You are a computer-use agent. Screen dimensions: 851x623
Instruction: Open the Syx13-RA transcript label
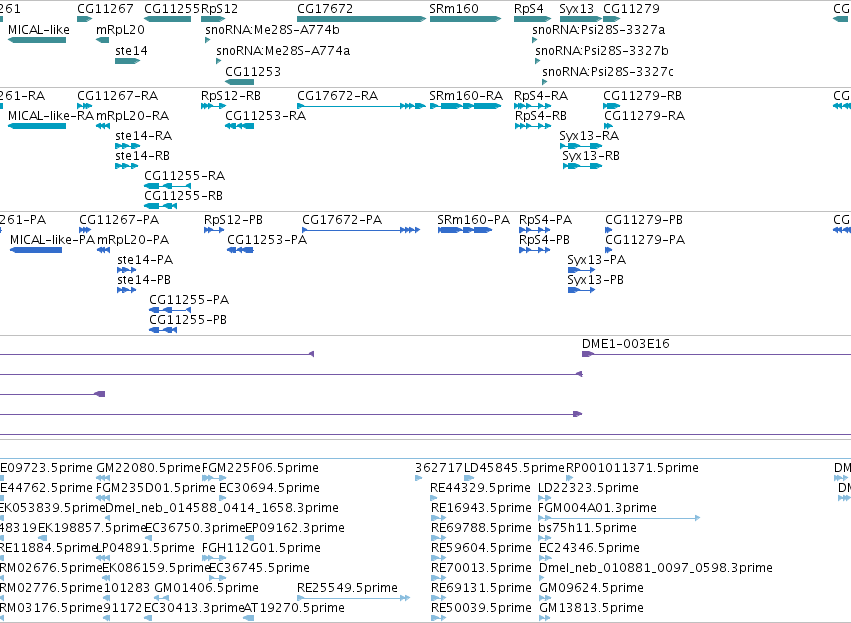[589, 135]
